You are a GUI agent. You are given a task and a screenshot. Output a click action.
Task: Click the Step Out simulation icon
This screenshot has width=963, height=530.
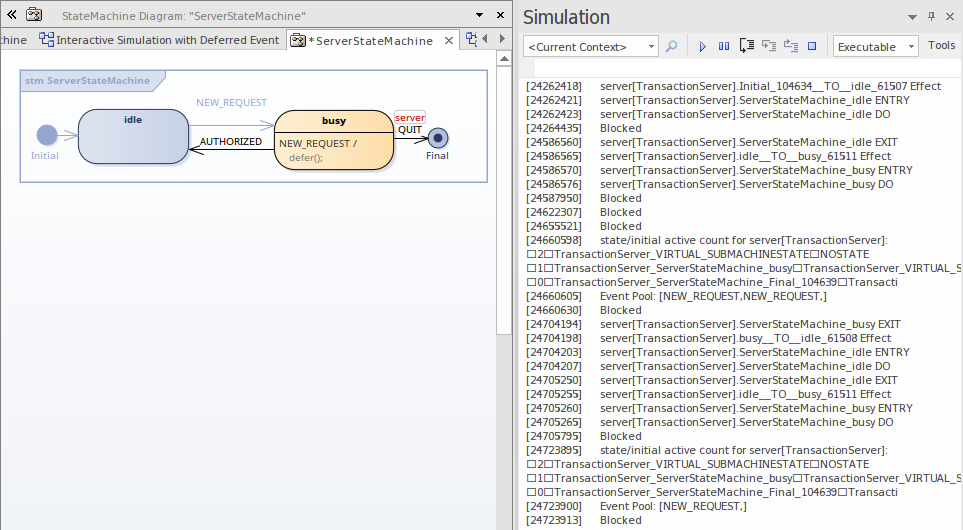pos(790,47)
